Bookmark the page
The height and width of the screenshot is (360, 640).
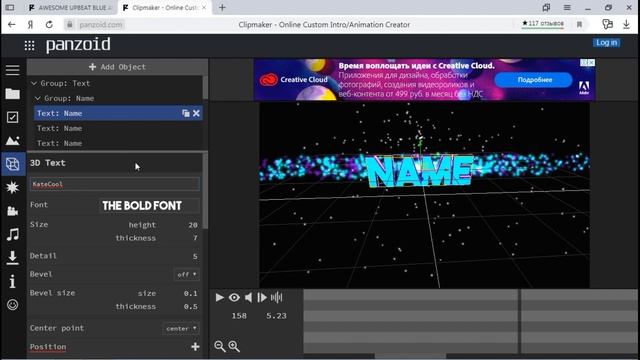pos(579,24)
